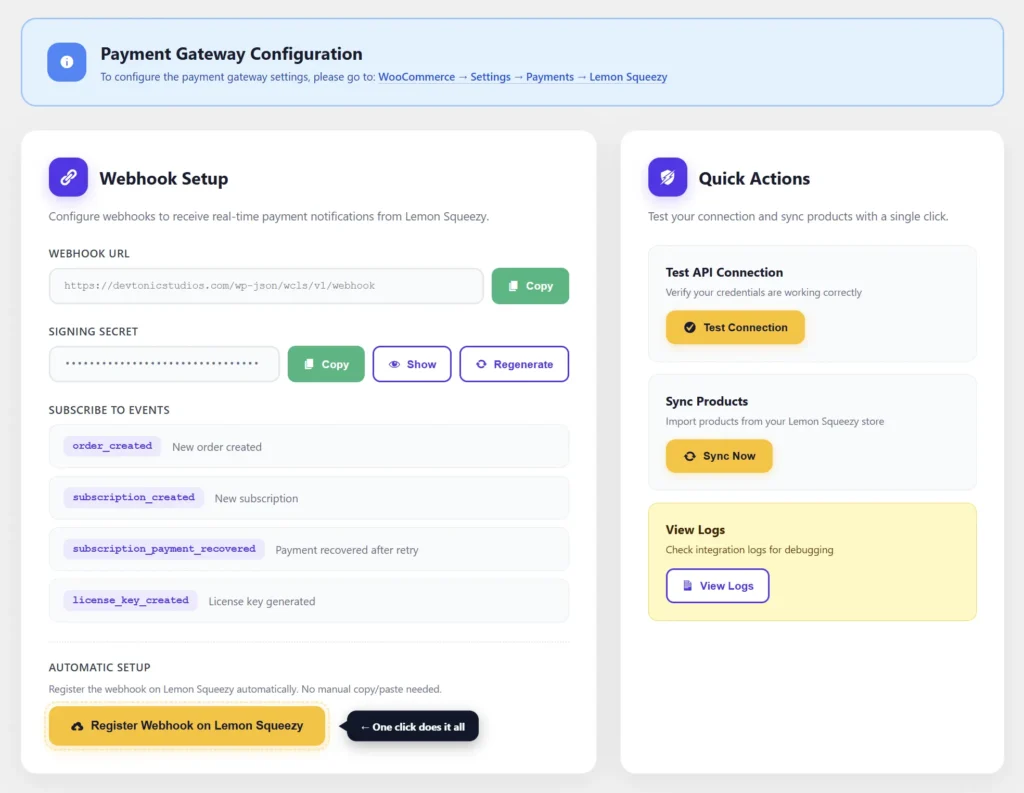Click the 'Test API Connection' heading
1024x793 pixels.
coord(724,272)
